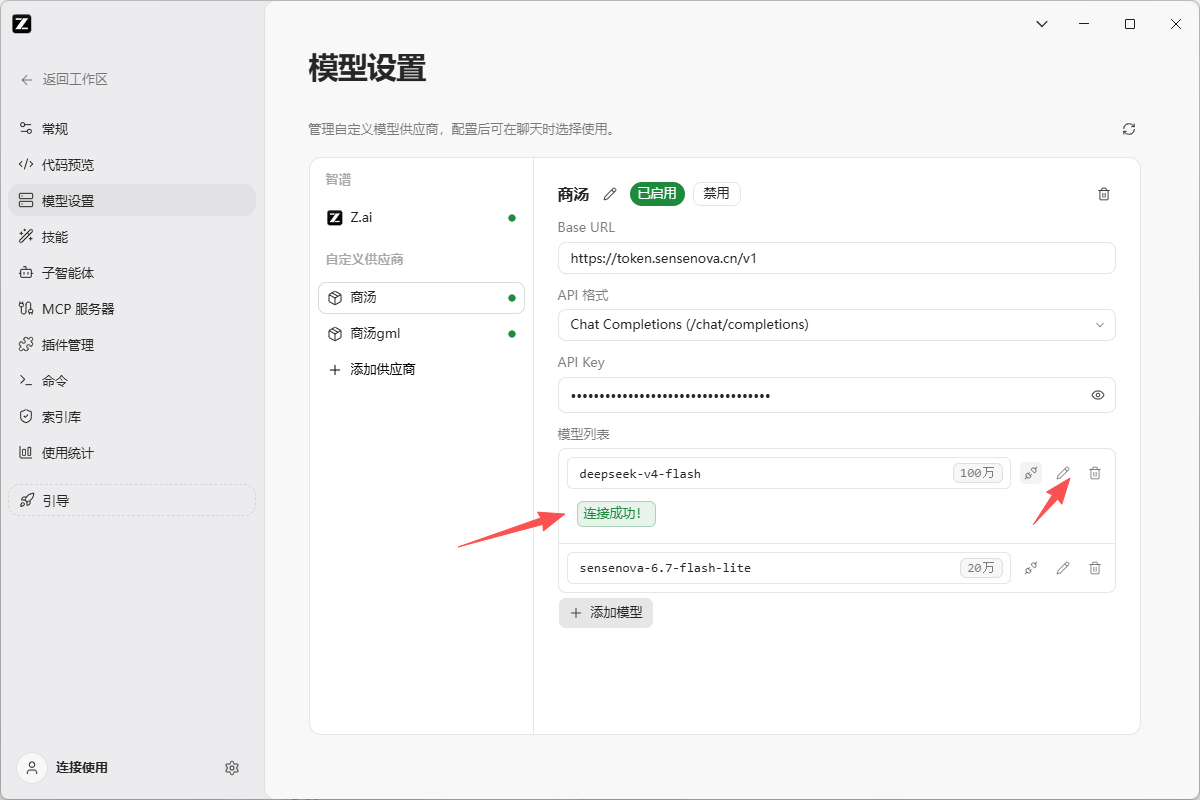Open the 常规 settings section
This screenshot has height=800, width=1200.
(132, 129)
